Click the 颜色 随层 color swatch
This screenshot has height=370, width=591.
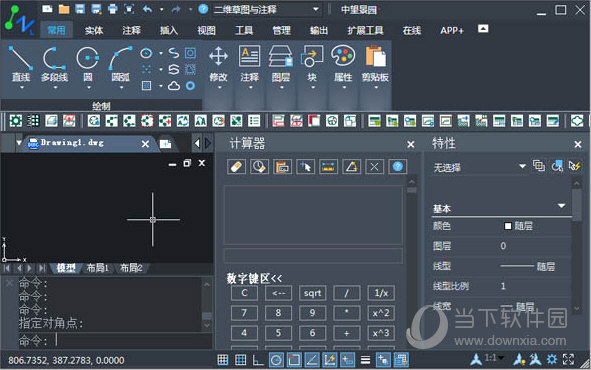pos(508,226)
